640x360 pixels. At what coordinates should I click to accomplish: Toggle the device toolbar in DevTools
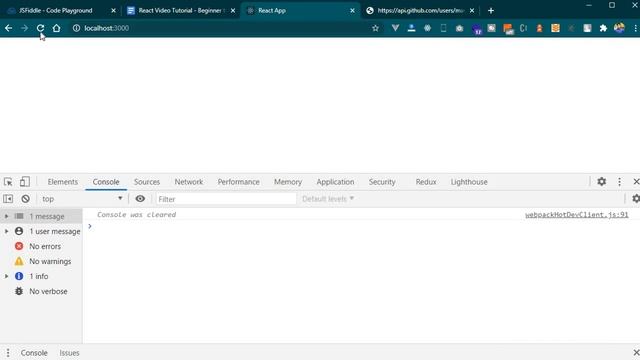coord(25,182)
